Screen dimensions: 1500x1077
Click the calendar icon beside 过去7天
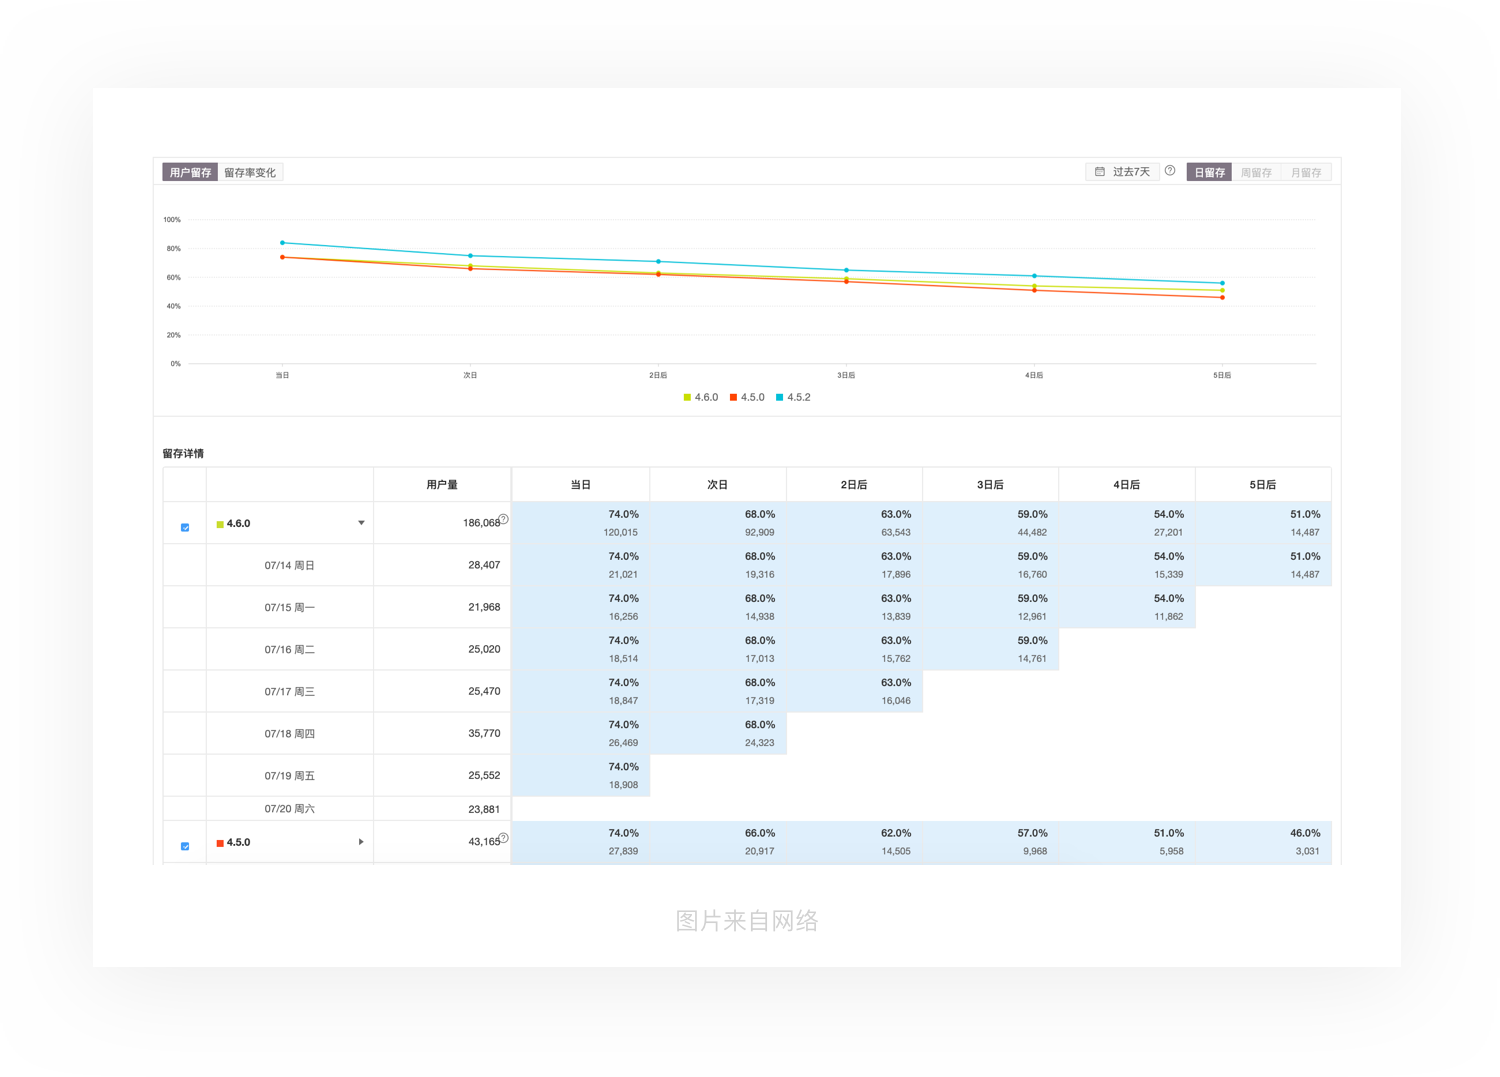tap(1100, 172)
